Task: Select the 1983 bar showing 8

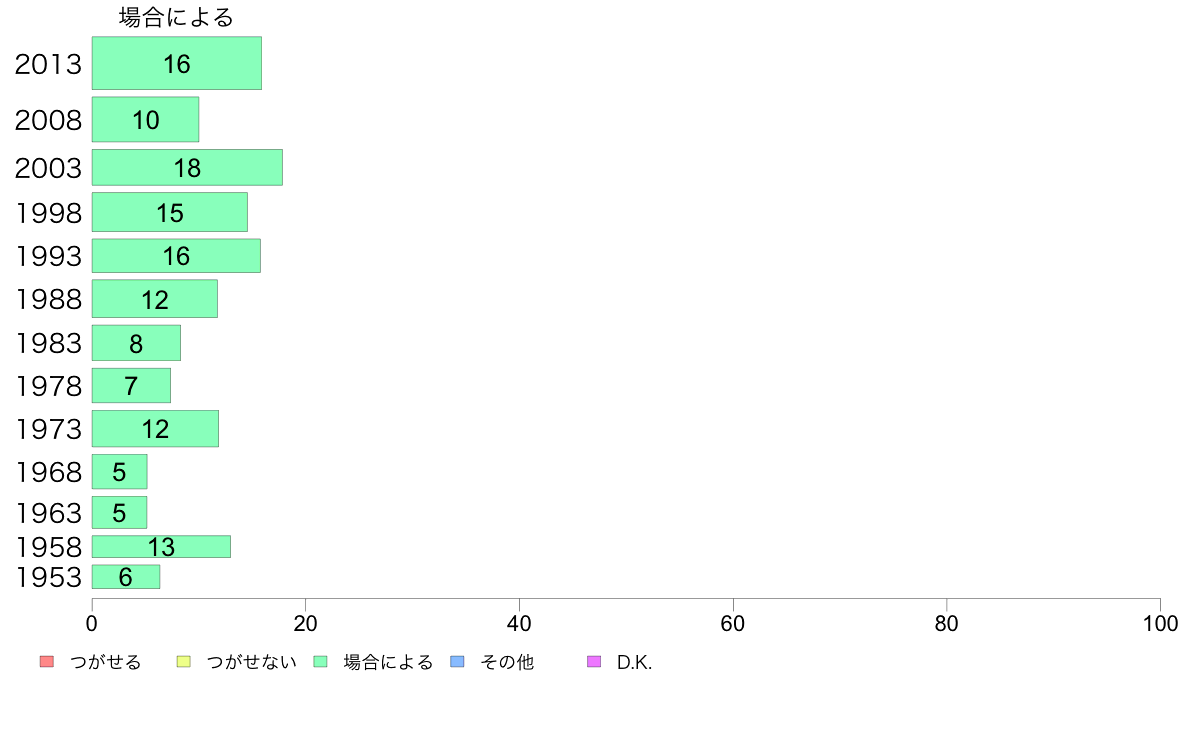Action: (136, 343)
